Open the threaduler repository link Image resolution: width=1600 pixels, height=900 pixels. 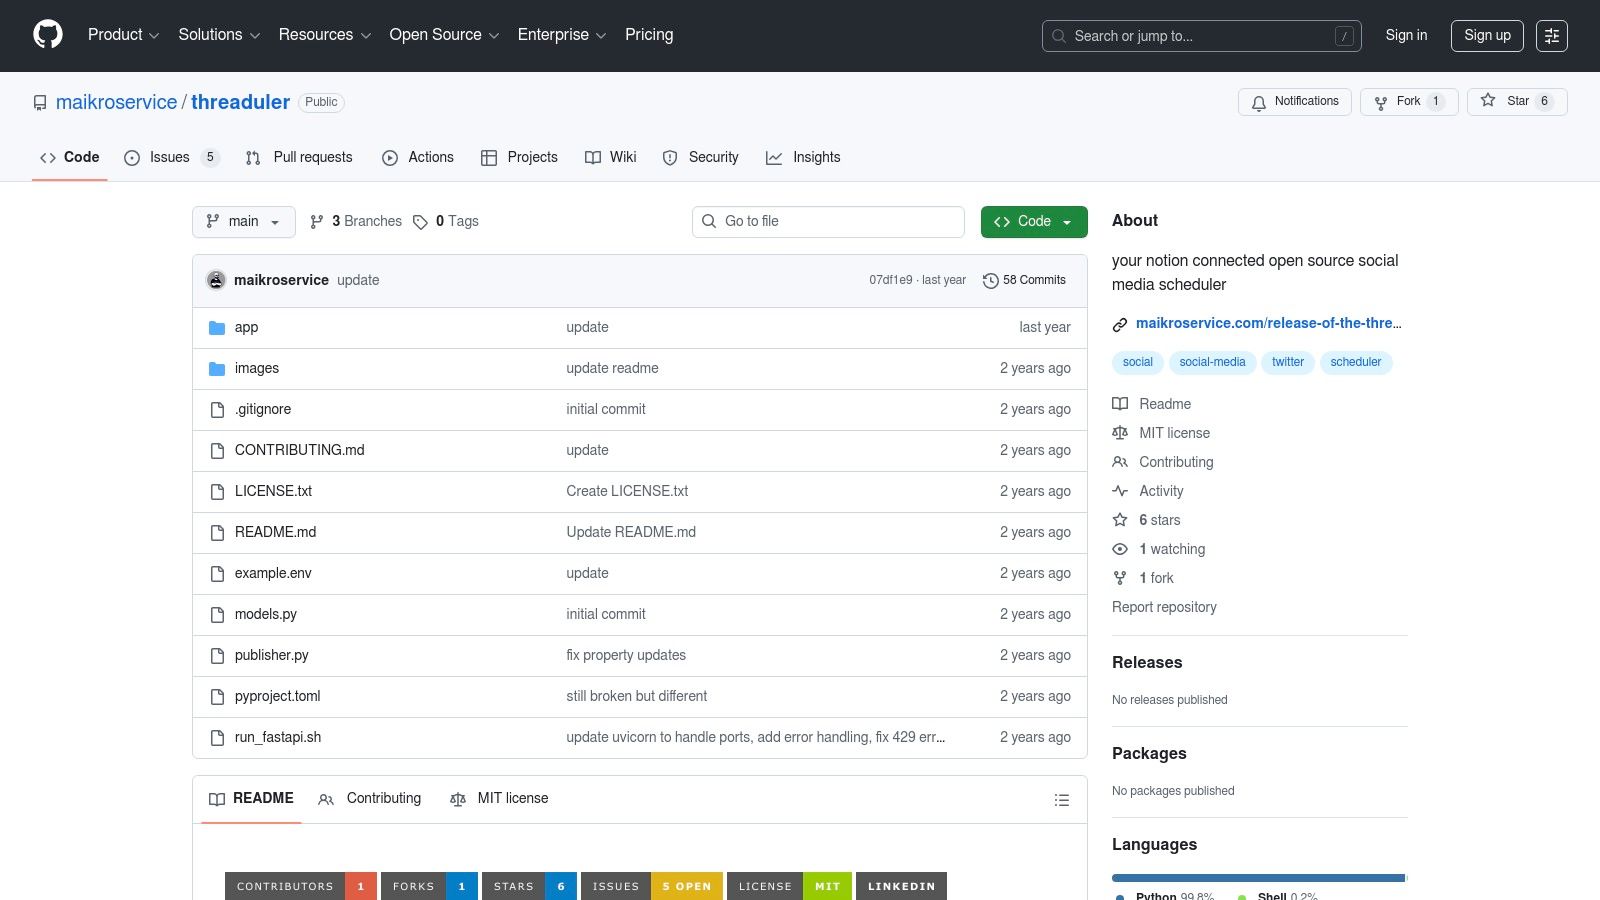240,102
